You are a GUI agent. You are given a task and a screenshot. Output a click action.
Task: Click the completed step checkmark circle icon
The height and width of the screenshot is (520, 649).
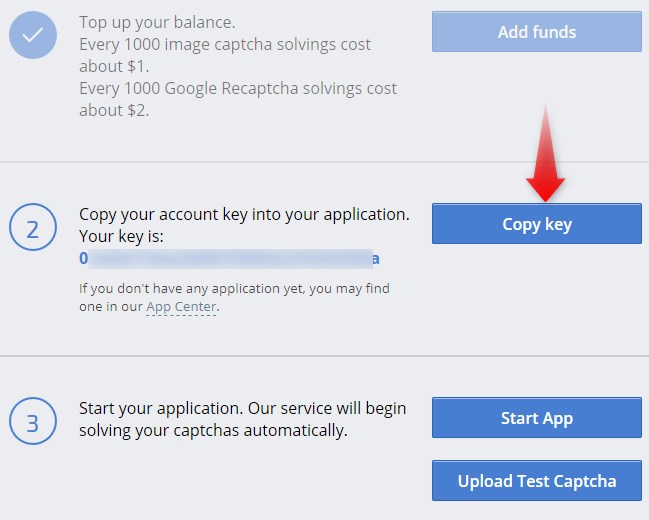(33, 35)
